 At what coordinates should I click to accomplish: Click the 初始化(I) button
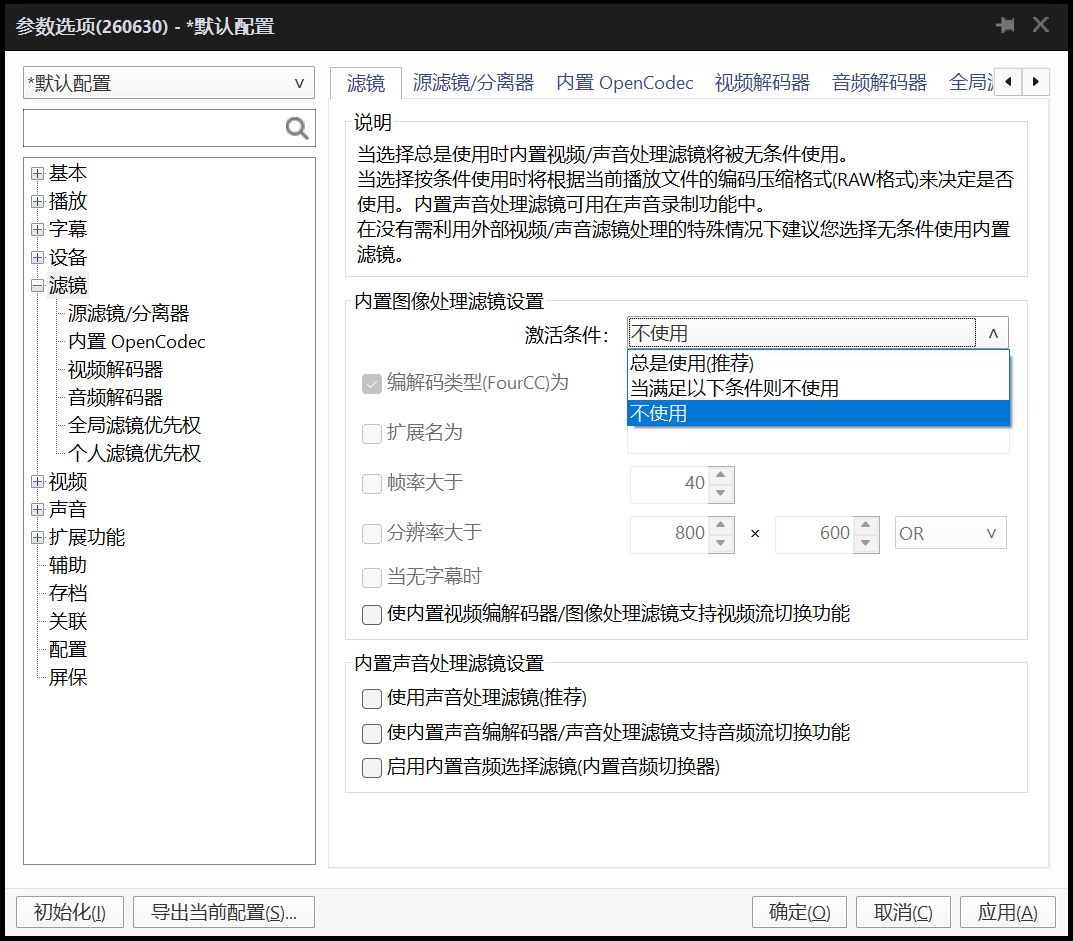point(70,912)
